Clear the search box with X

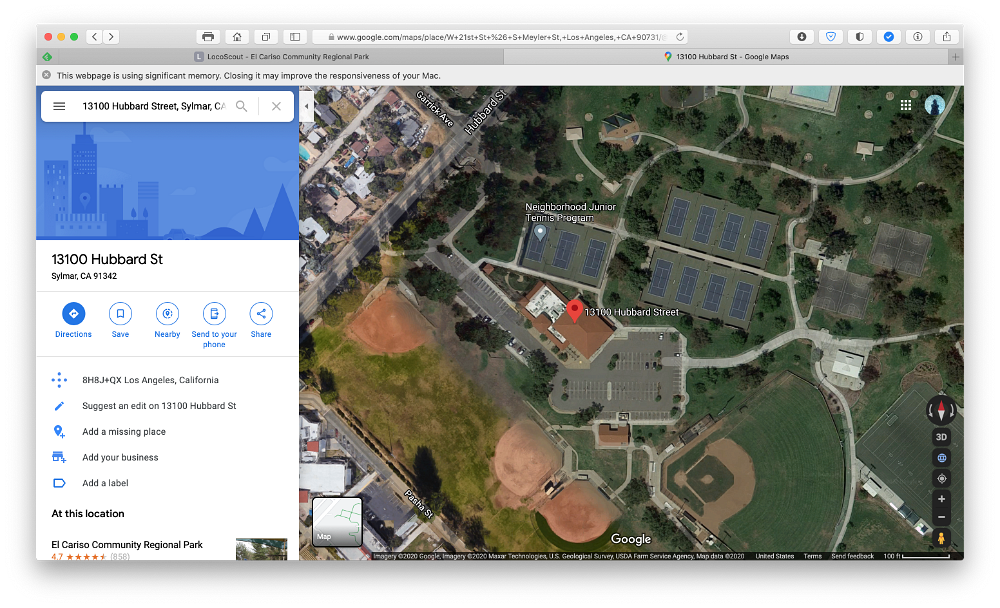click(x=276, y=106)
